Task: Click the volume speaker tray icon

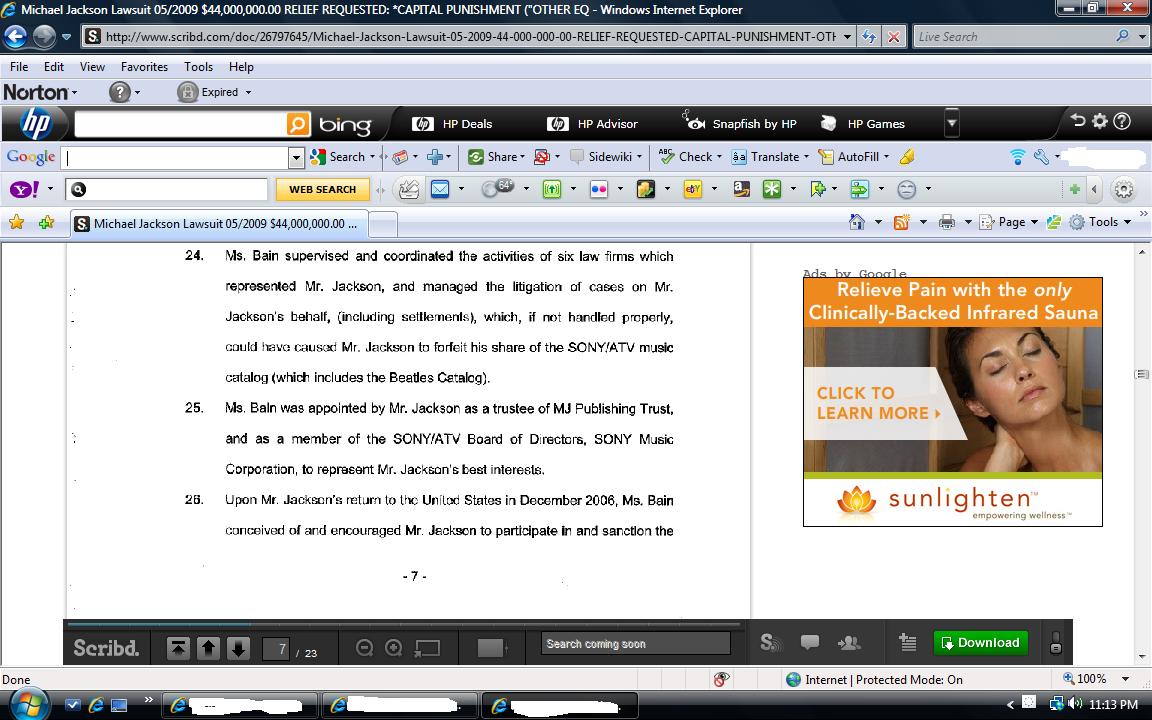Action: tap(1075, 704)
